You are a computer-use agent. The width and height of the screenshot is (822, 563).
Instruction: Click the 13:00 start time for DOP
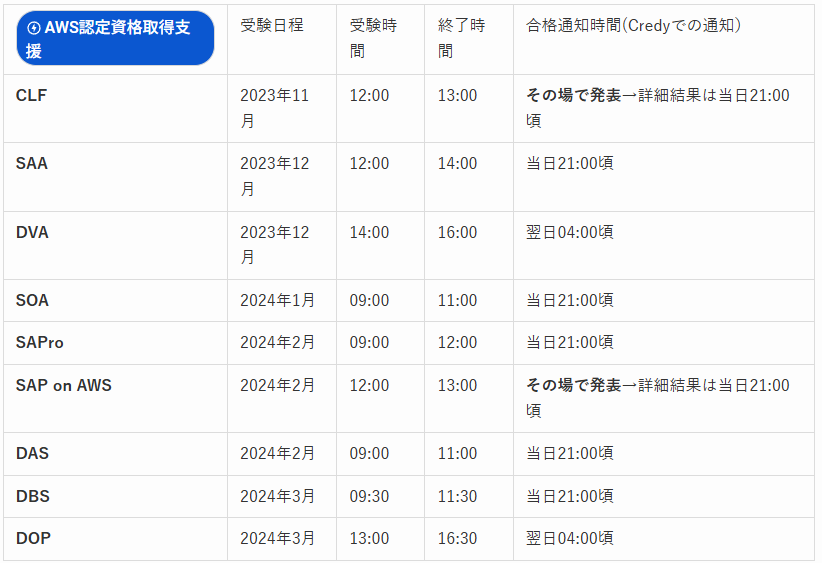[370, 538]
